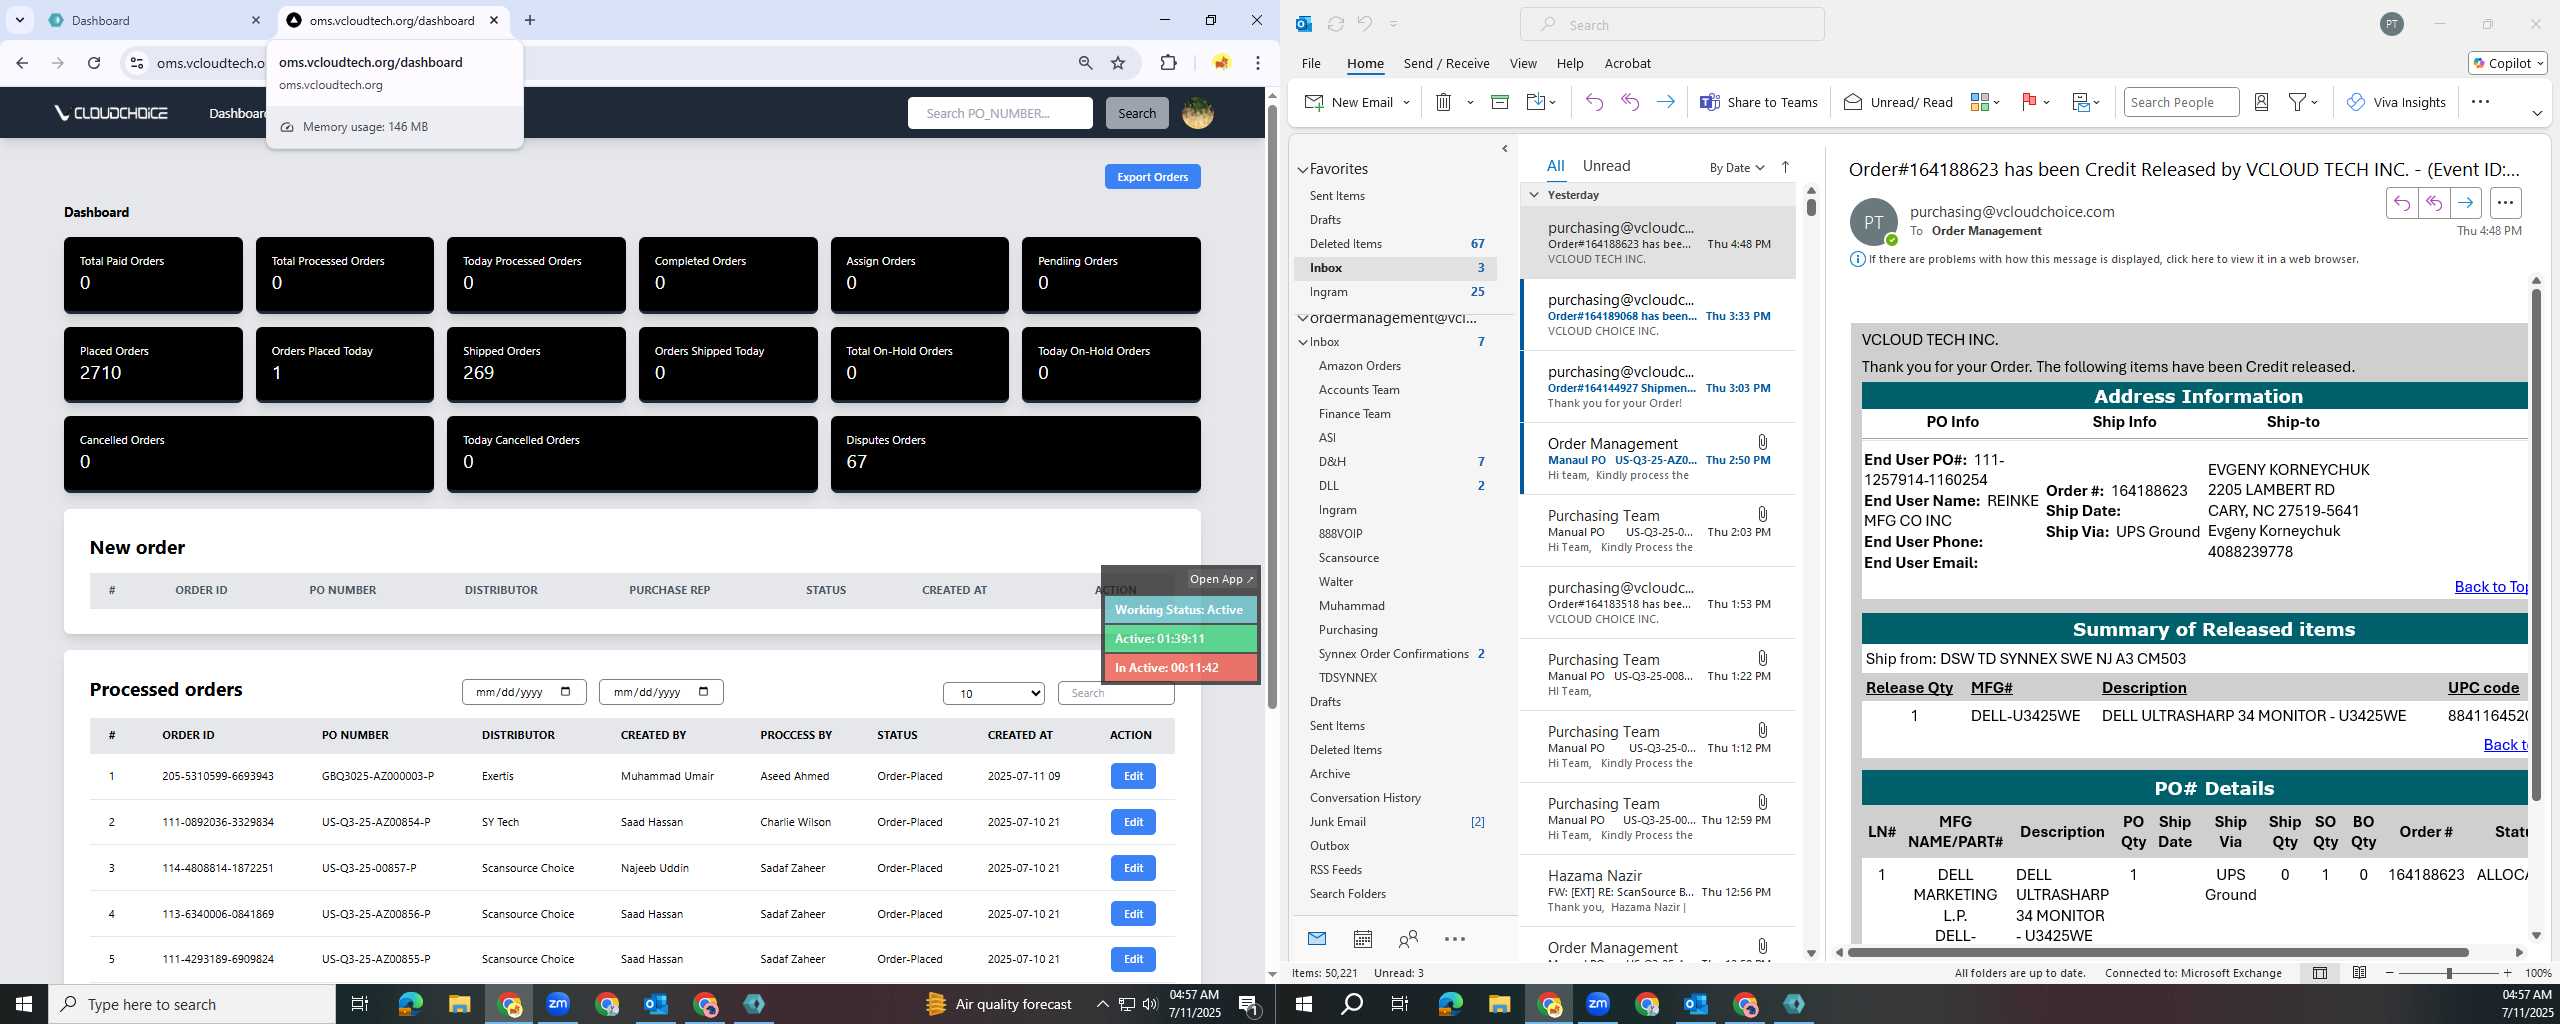
Task: Click Edit for order 205-5310599-6693943
Action: pos(1133,776)
